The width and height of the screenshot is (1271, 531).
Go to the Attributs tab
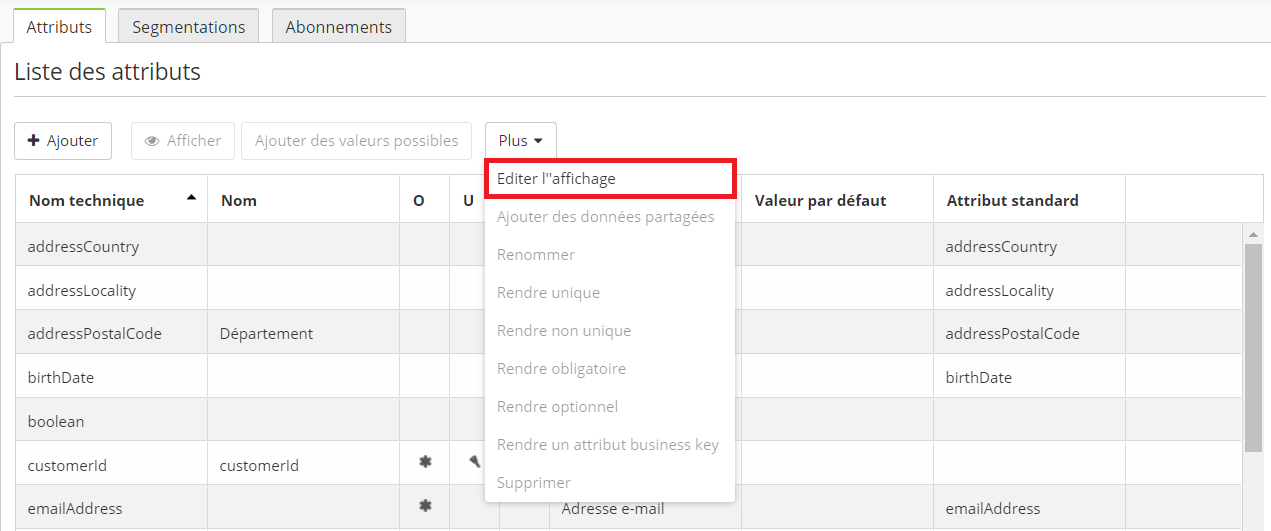[x=59, y=27]
